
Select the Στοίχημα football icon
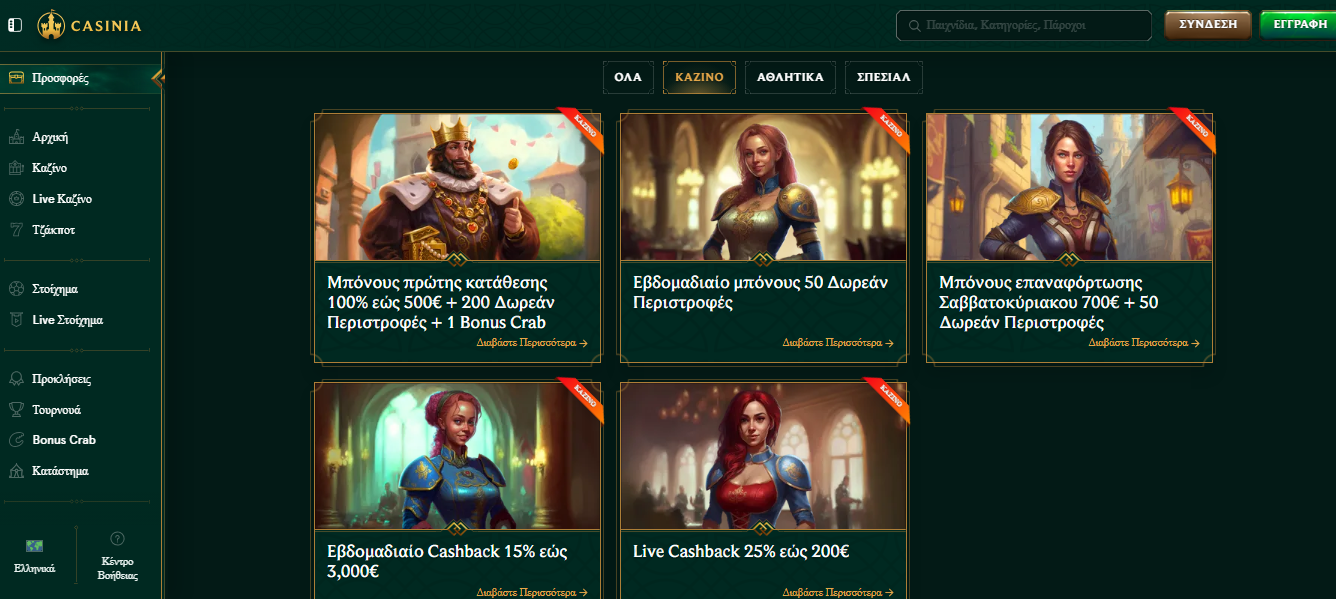tap(16, 289)
